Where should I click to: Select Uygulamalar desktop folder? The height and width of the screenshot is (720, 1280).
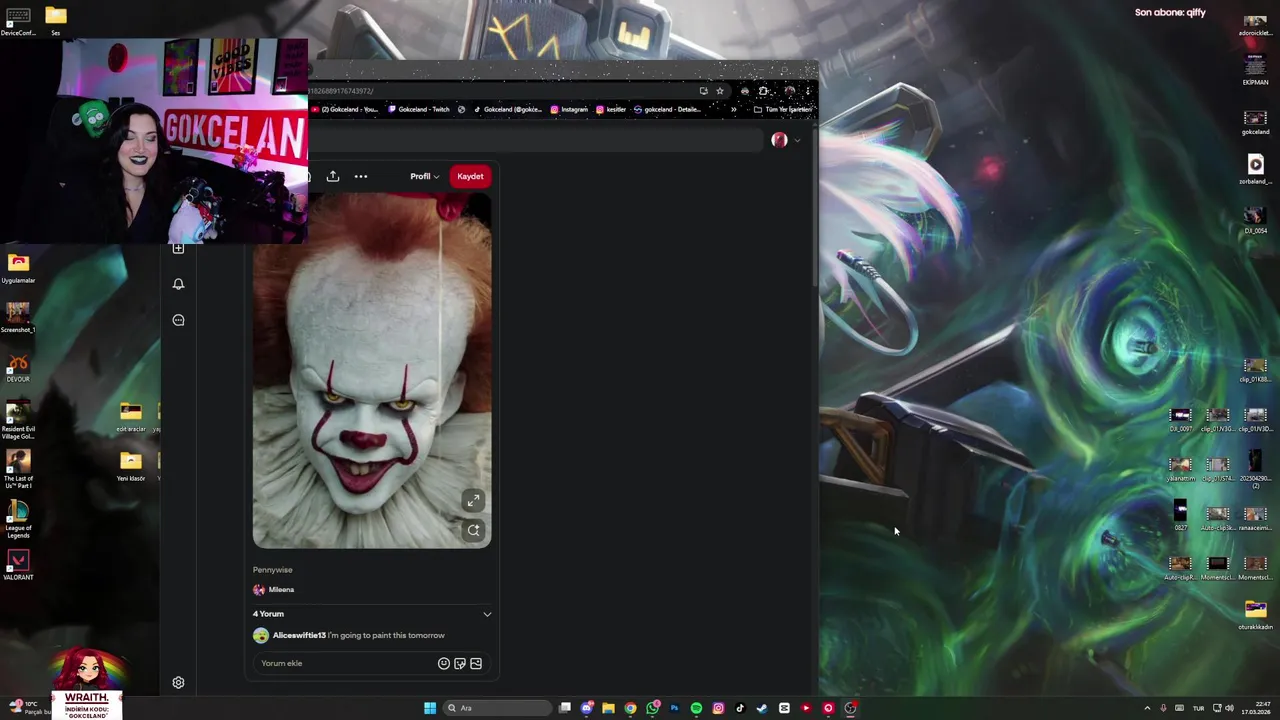[x=18, y=268]
